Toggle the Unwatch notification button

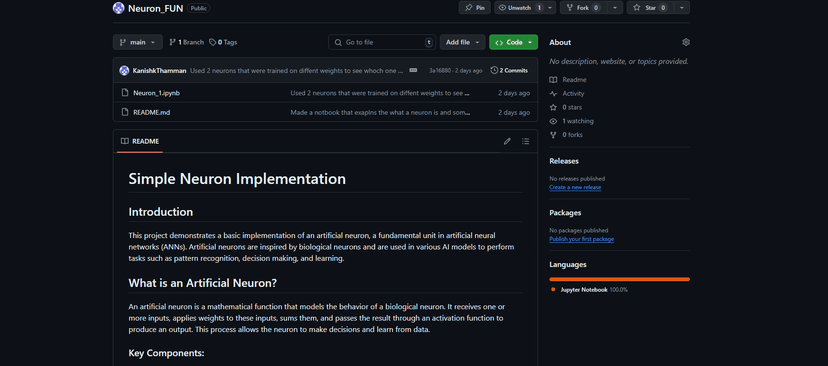(520, 8)
